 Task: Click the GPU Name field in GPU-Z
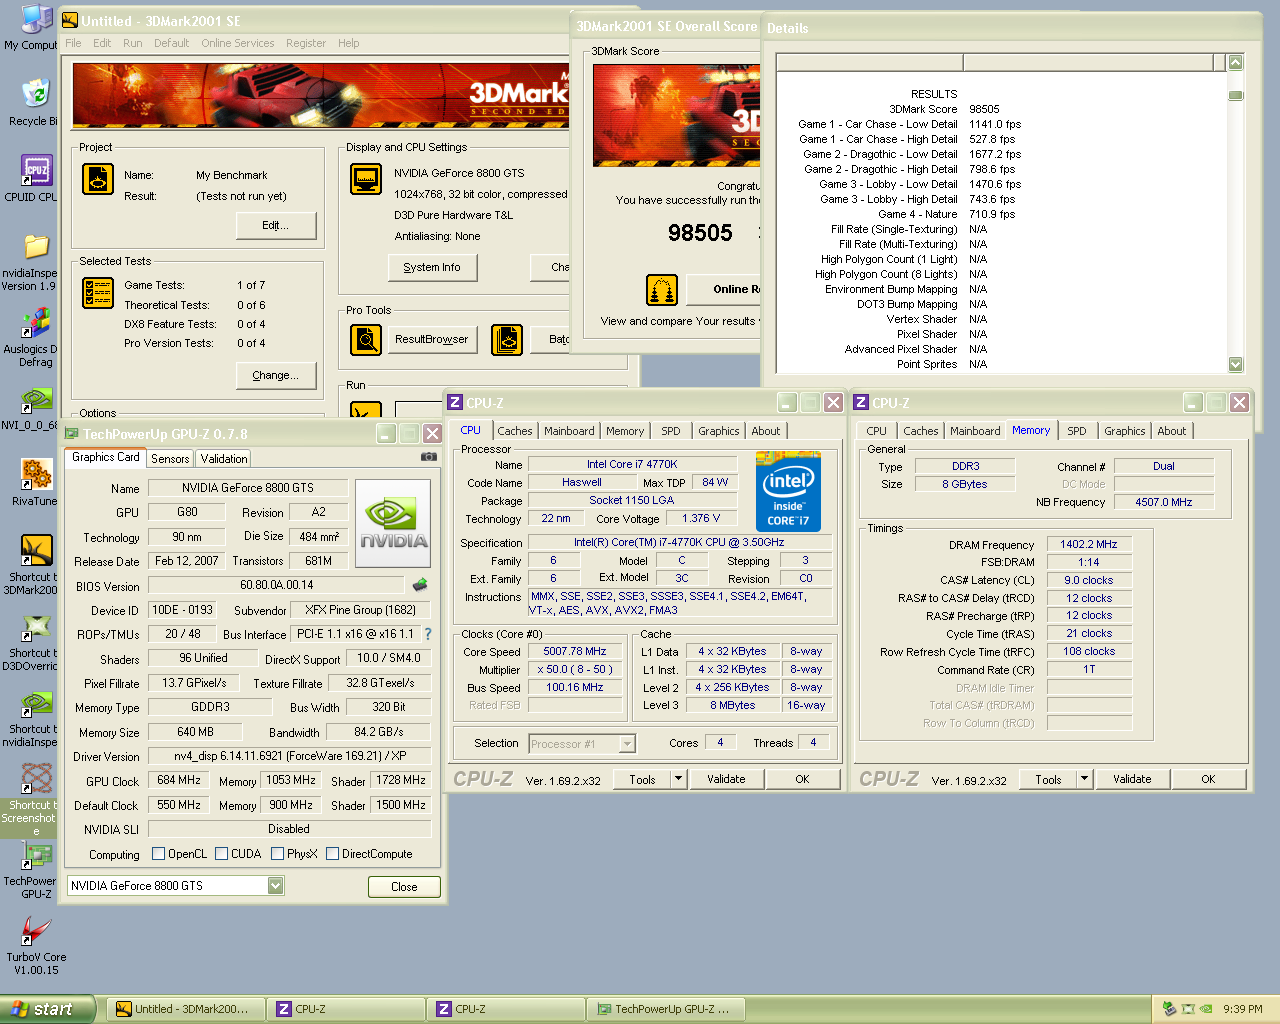coord(248,488)
